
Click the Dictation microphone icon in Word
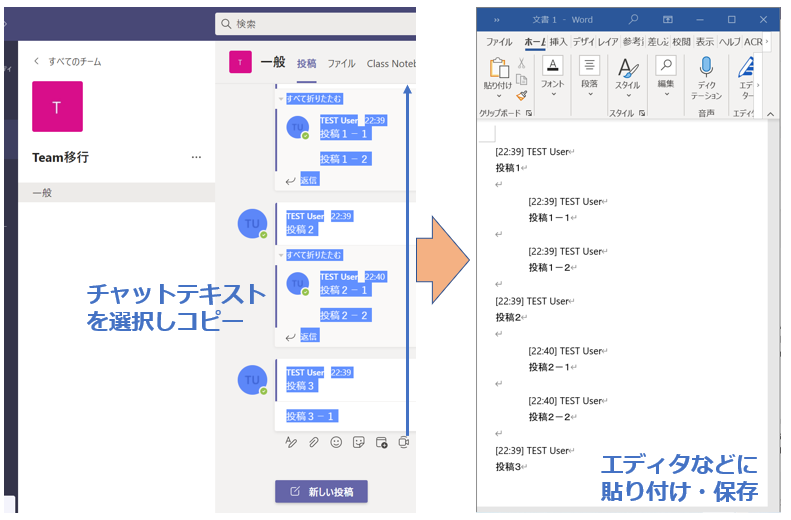pos(706,67)
